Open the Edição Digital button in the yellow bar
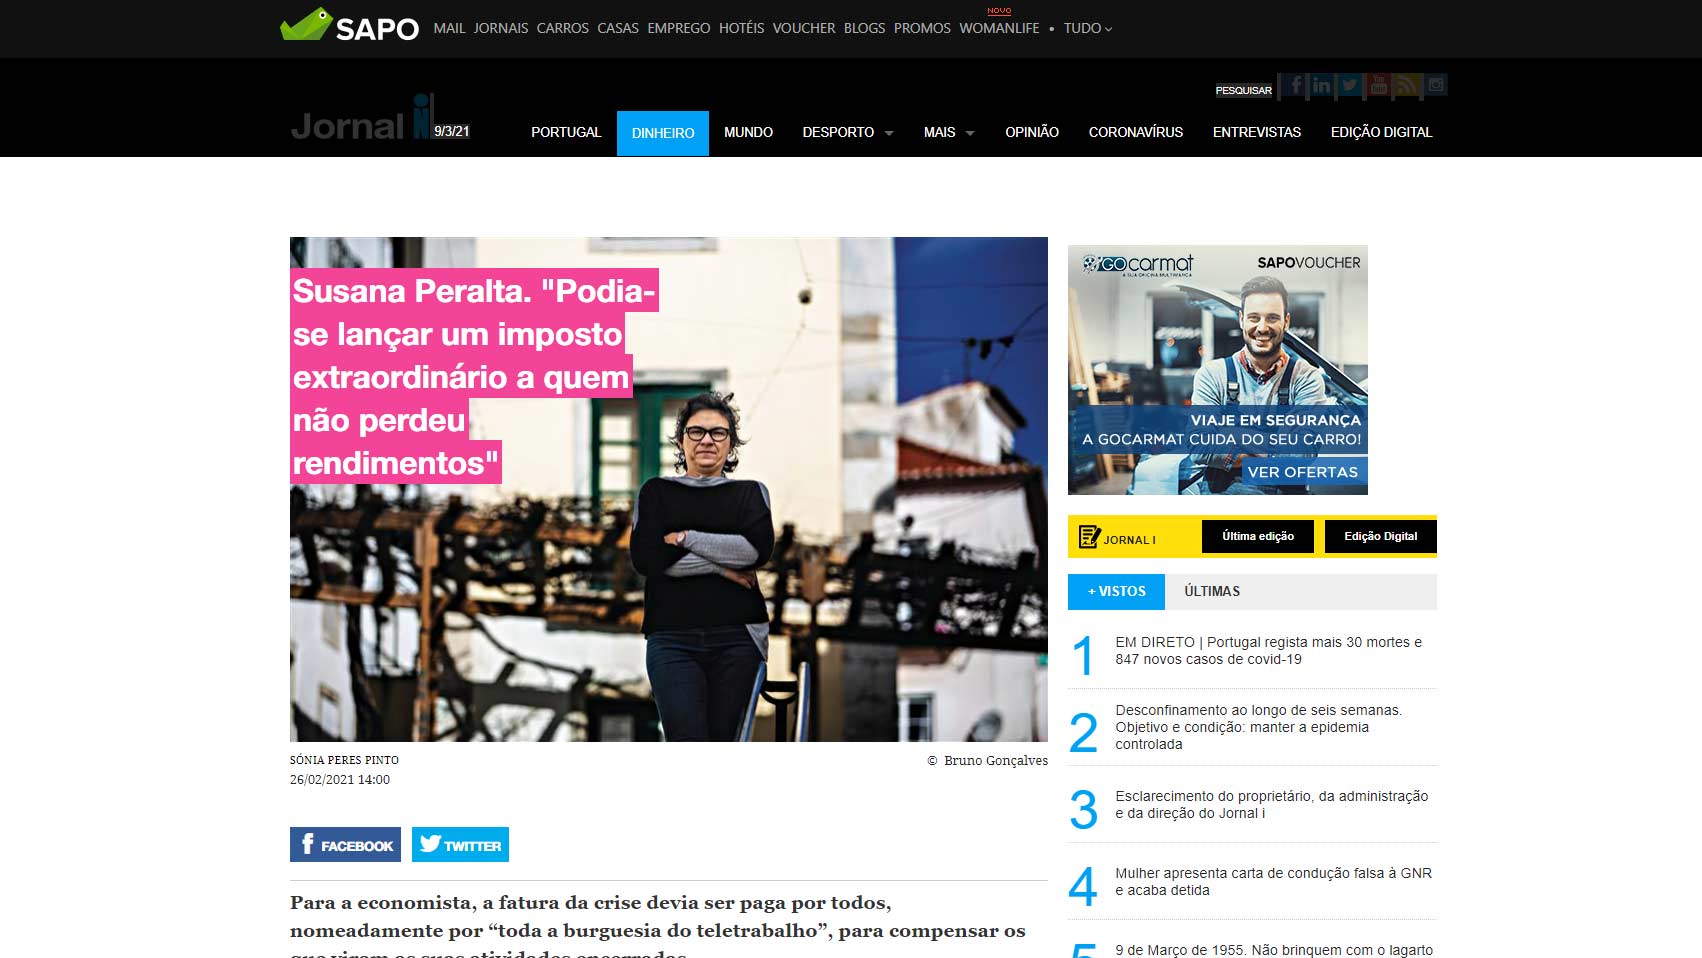This screenshot has height=958, width=1702. tap(1380, 536)
